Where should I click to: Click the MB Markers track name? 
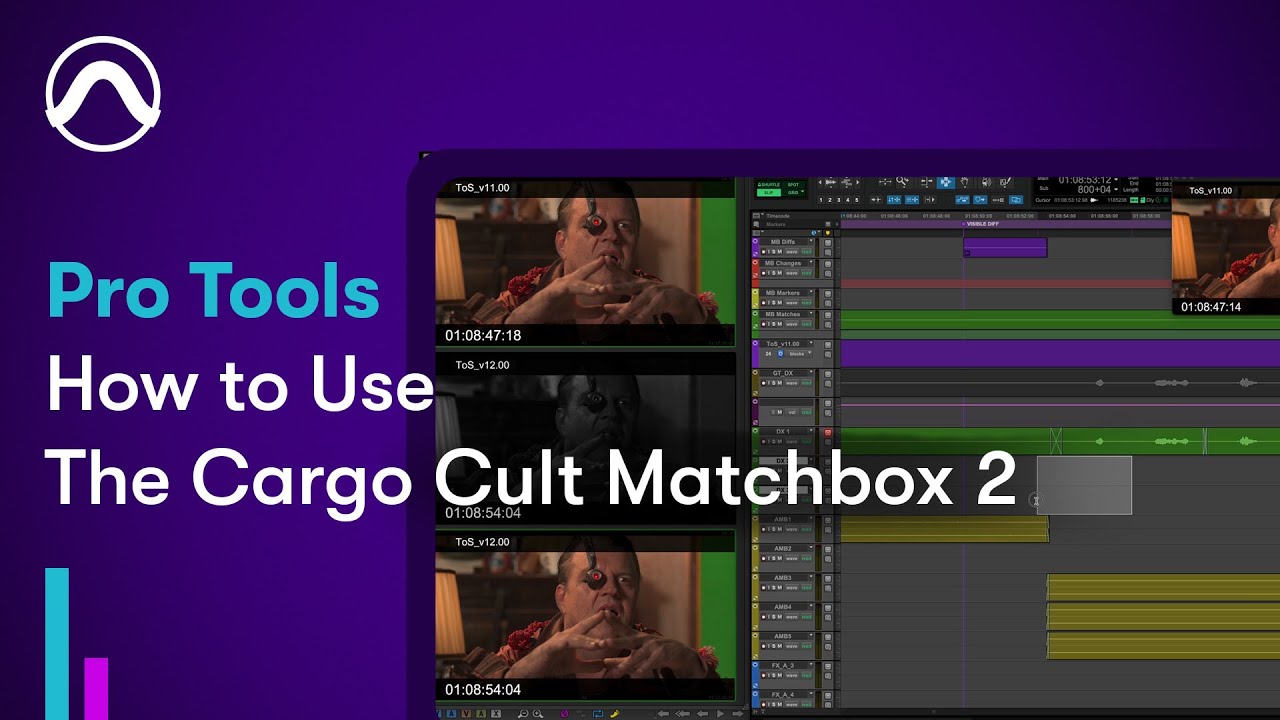[x=782, y=293]
